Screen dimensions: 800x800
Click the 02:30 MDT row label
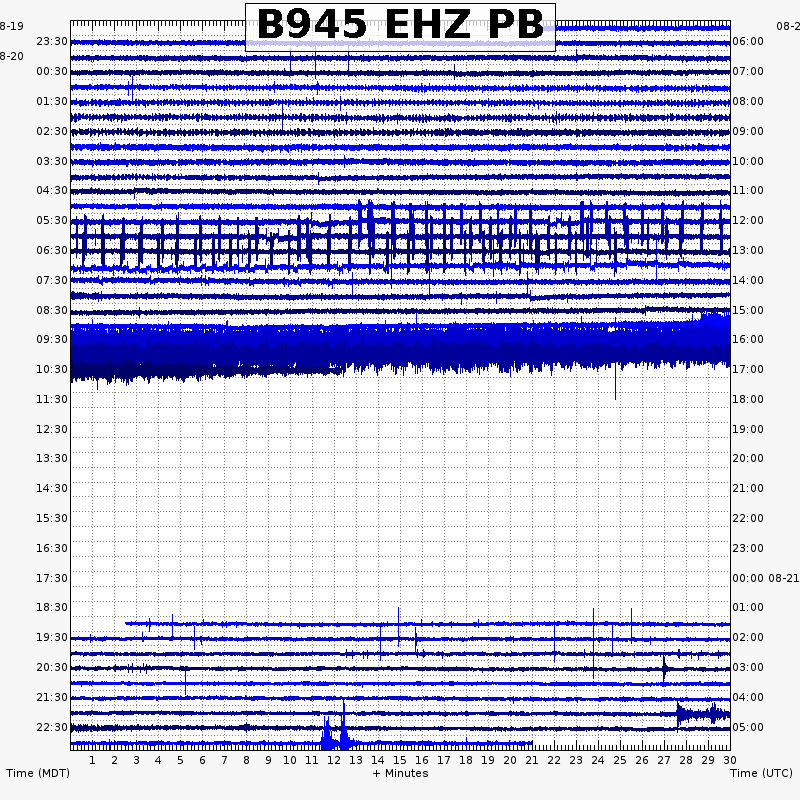click(52, 132)
